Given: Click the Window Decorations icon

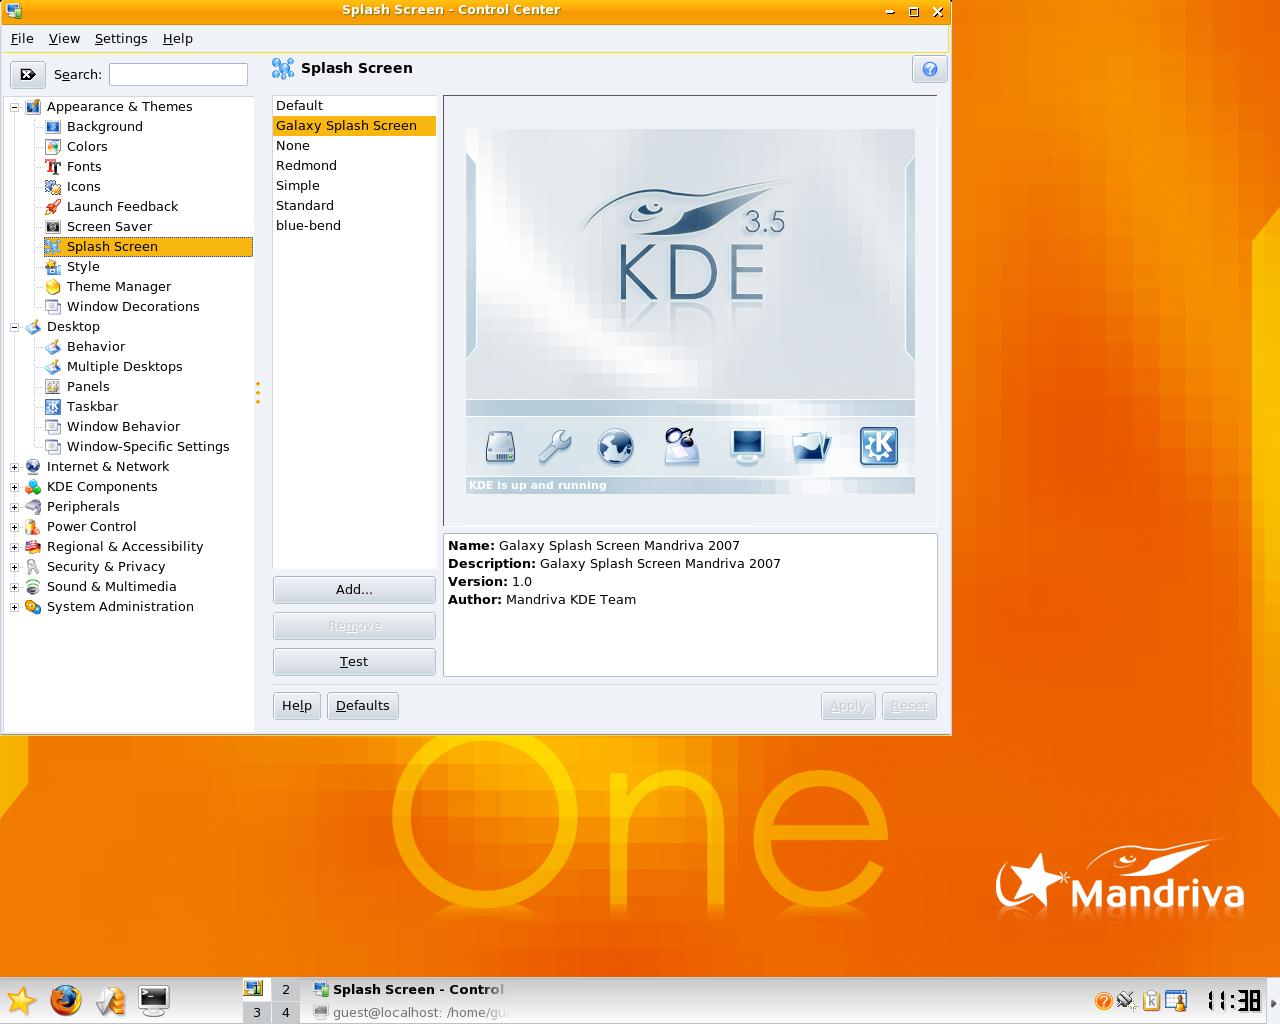Looking at the screenshot, I should point(53,307).
